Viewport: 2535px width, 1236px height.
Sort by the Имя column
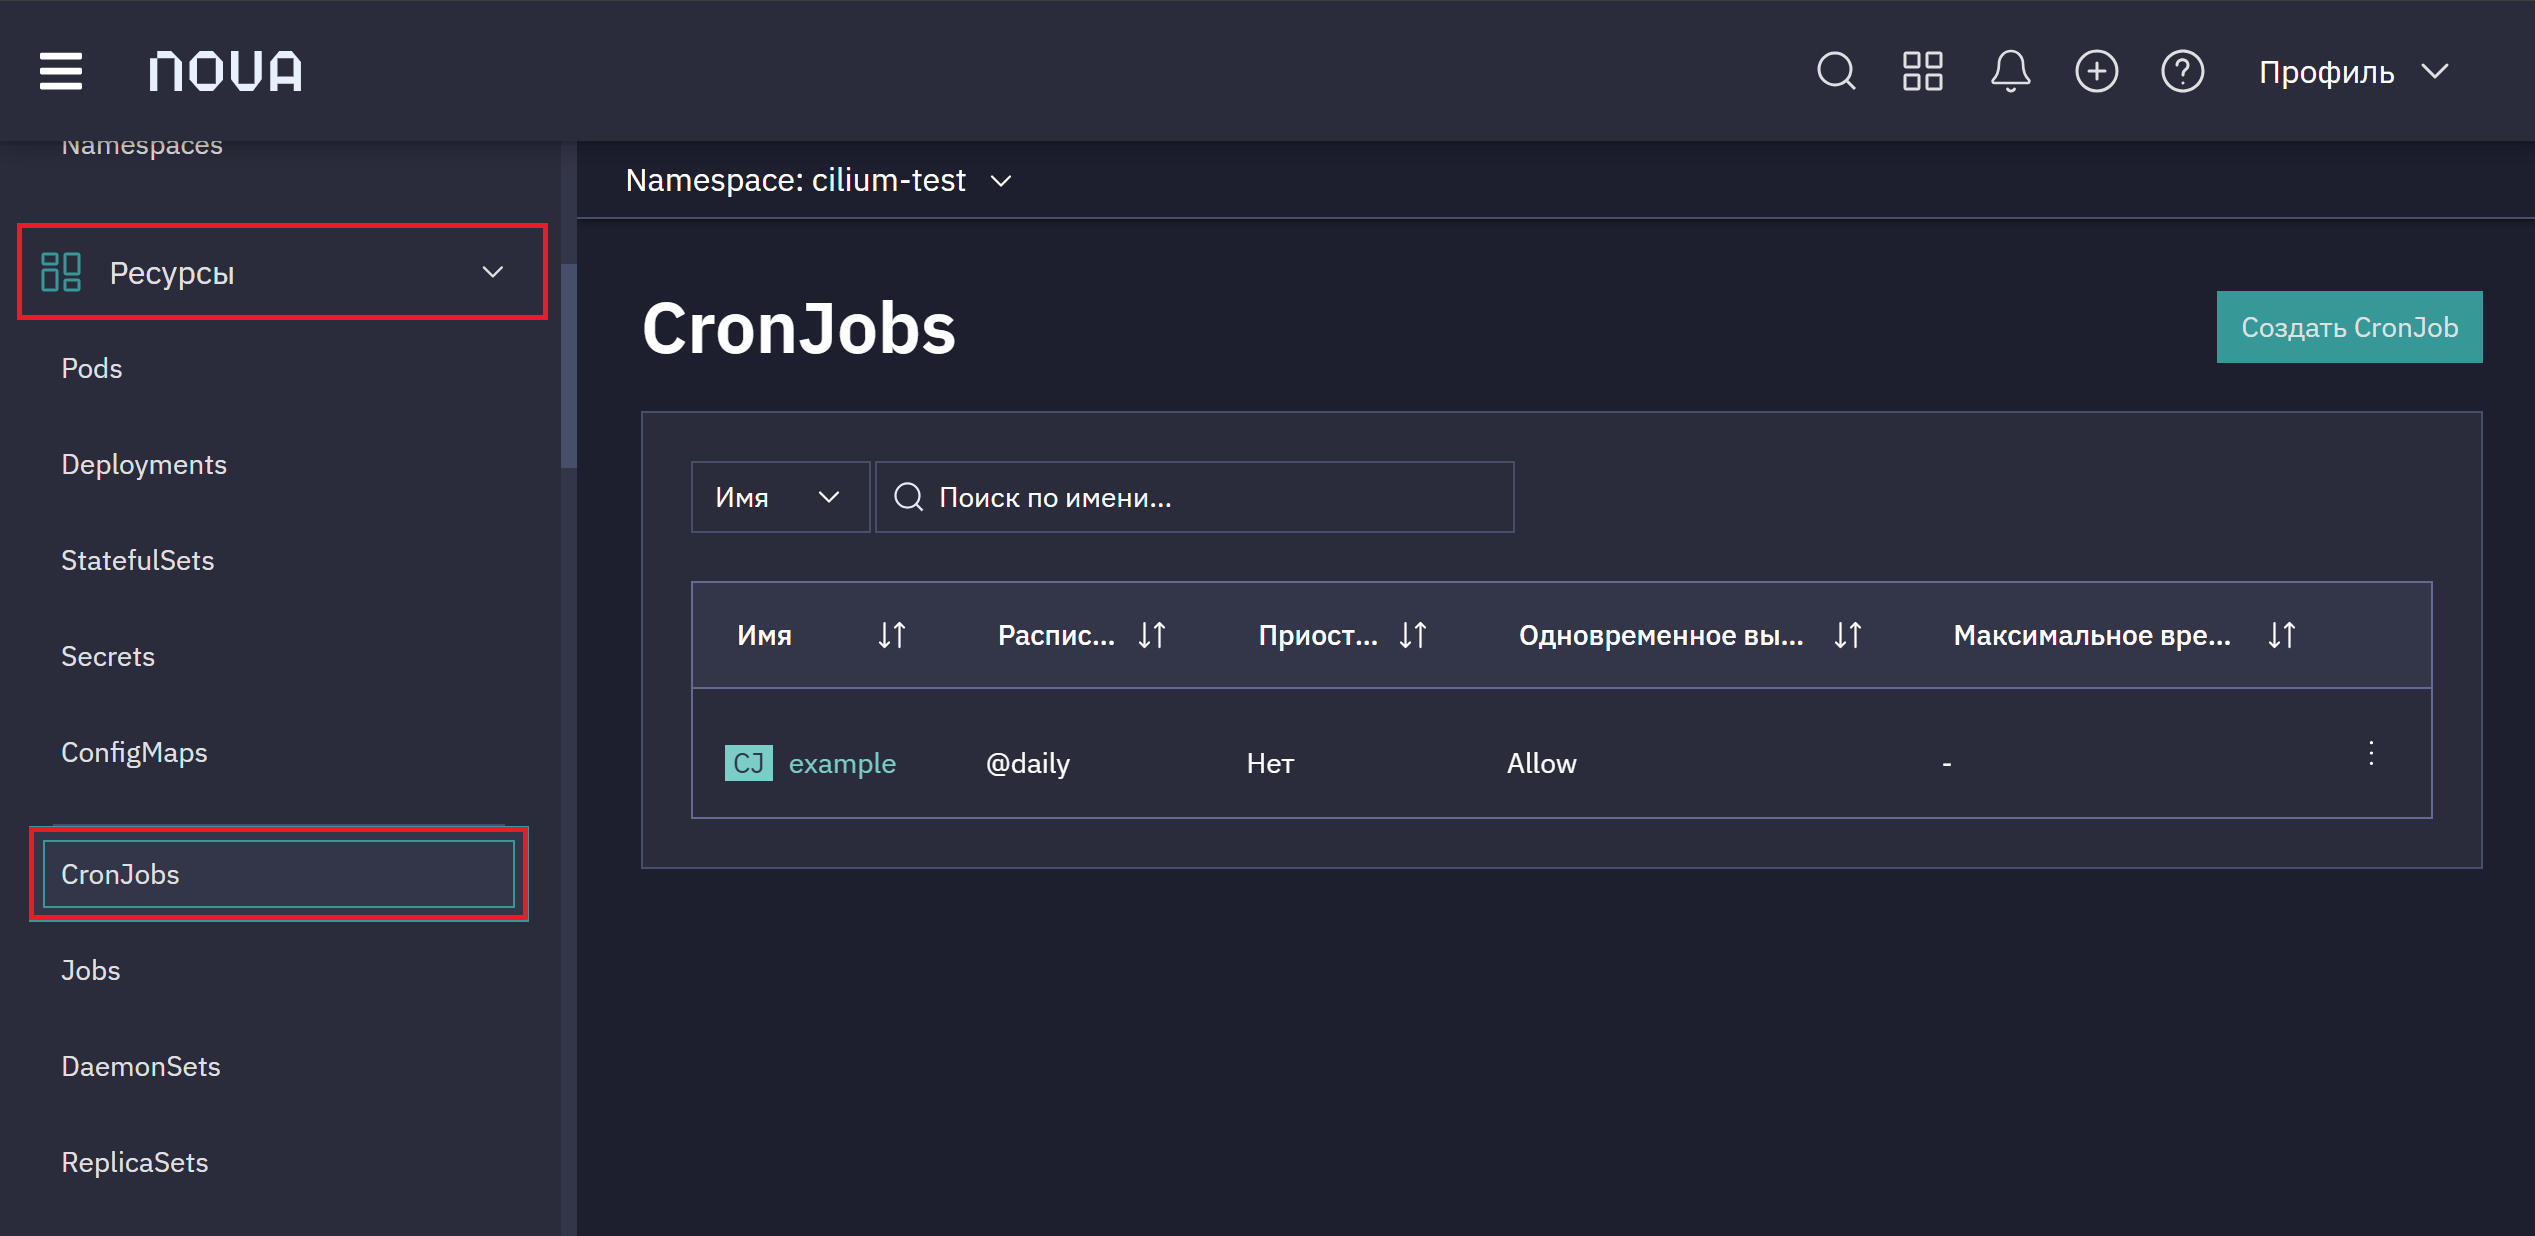click(892, 635)
